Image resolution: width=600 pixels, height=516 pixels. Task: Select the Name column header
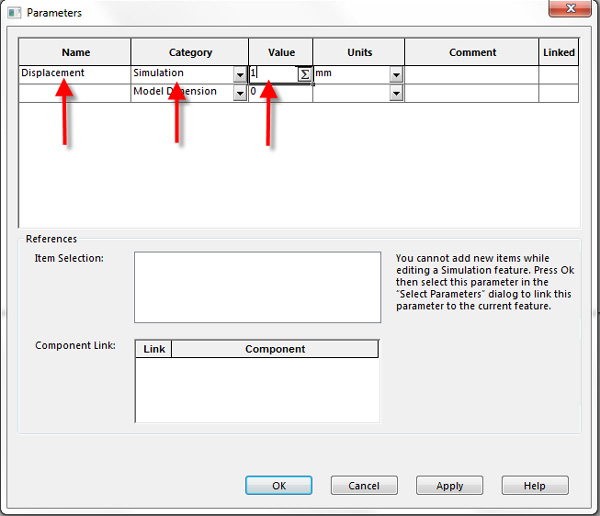coord(75,52)
